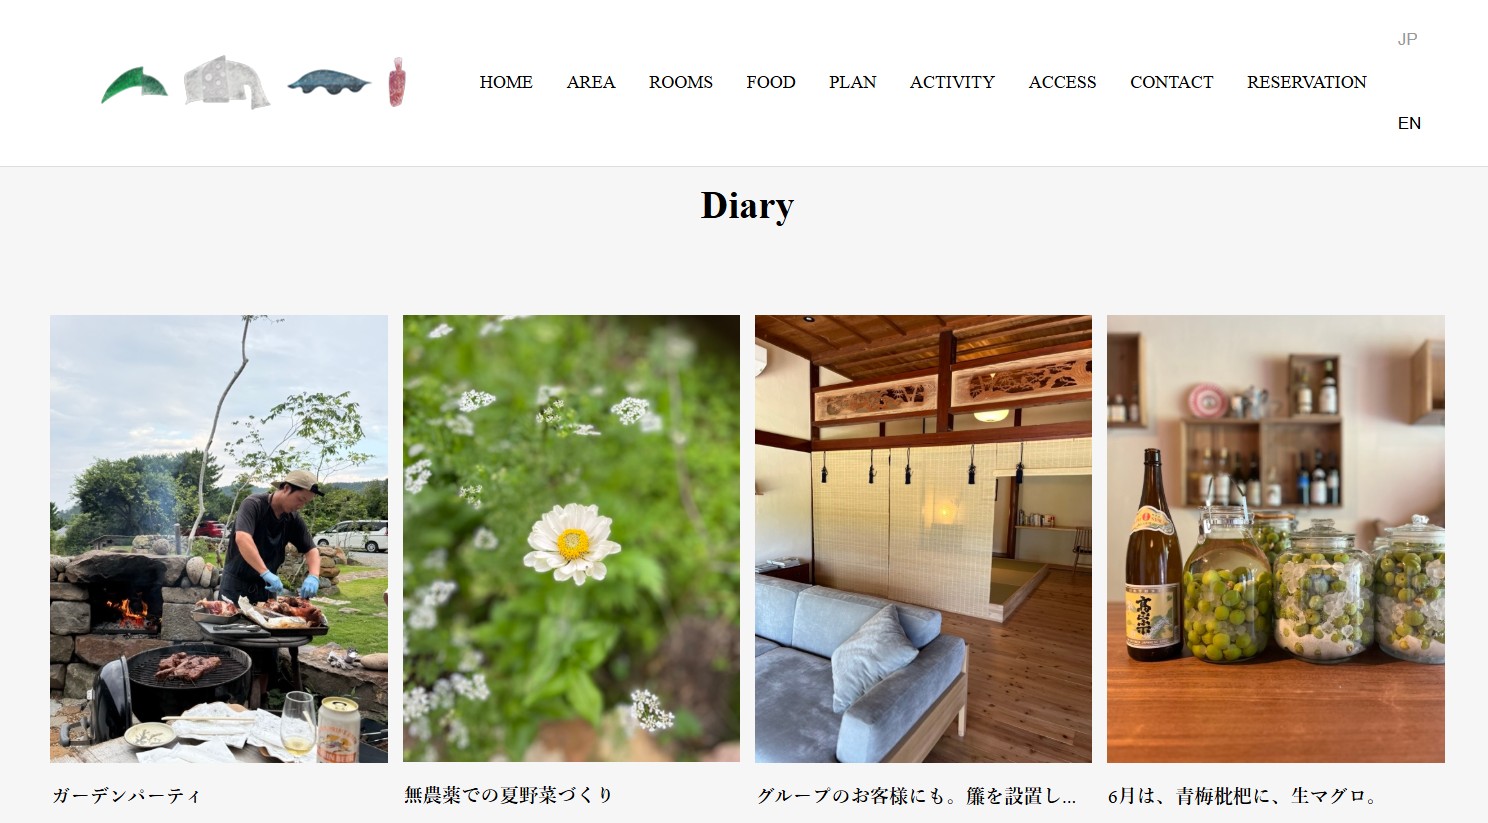Viewport: 1488px width, 823px height.
Task: Navigate to the FOOD page
Action: (771, 82)
